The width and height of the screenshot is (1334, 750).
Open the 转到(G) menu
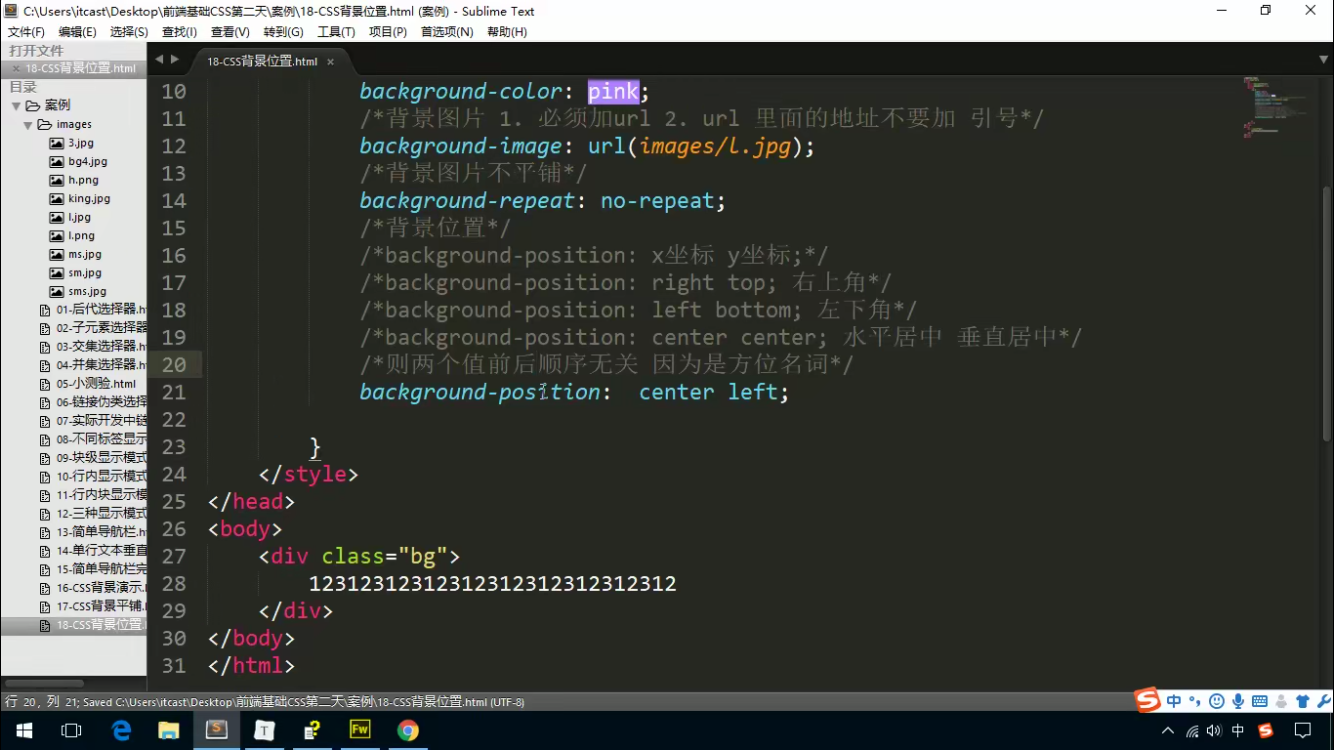click(283, 32)
